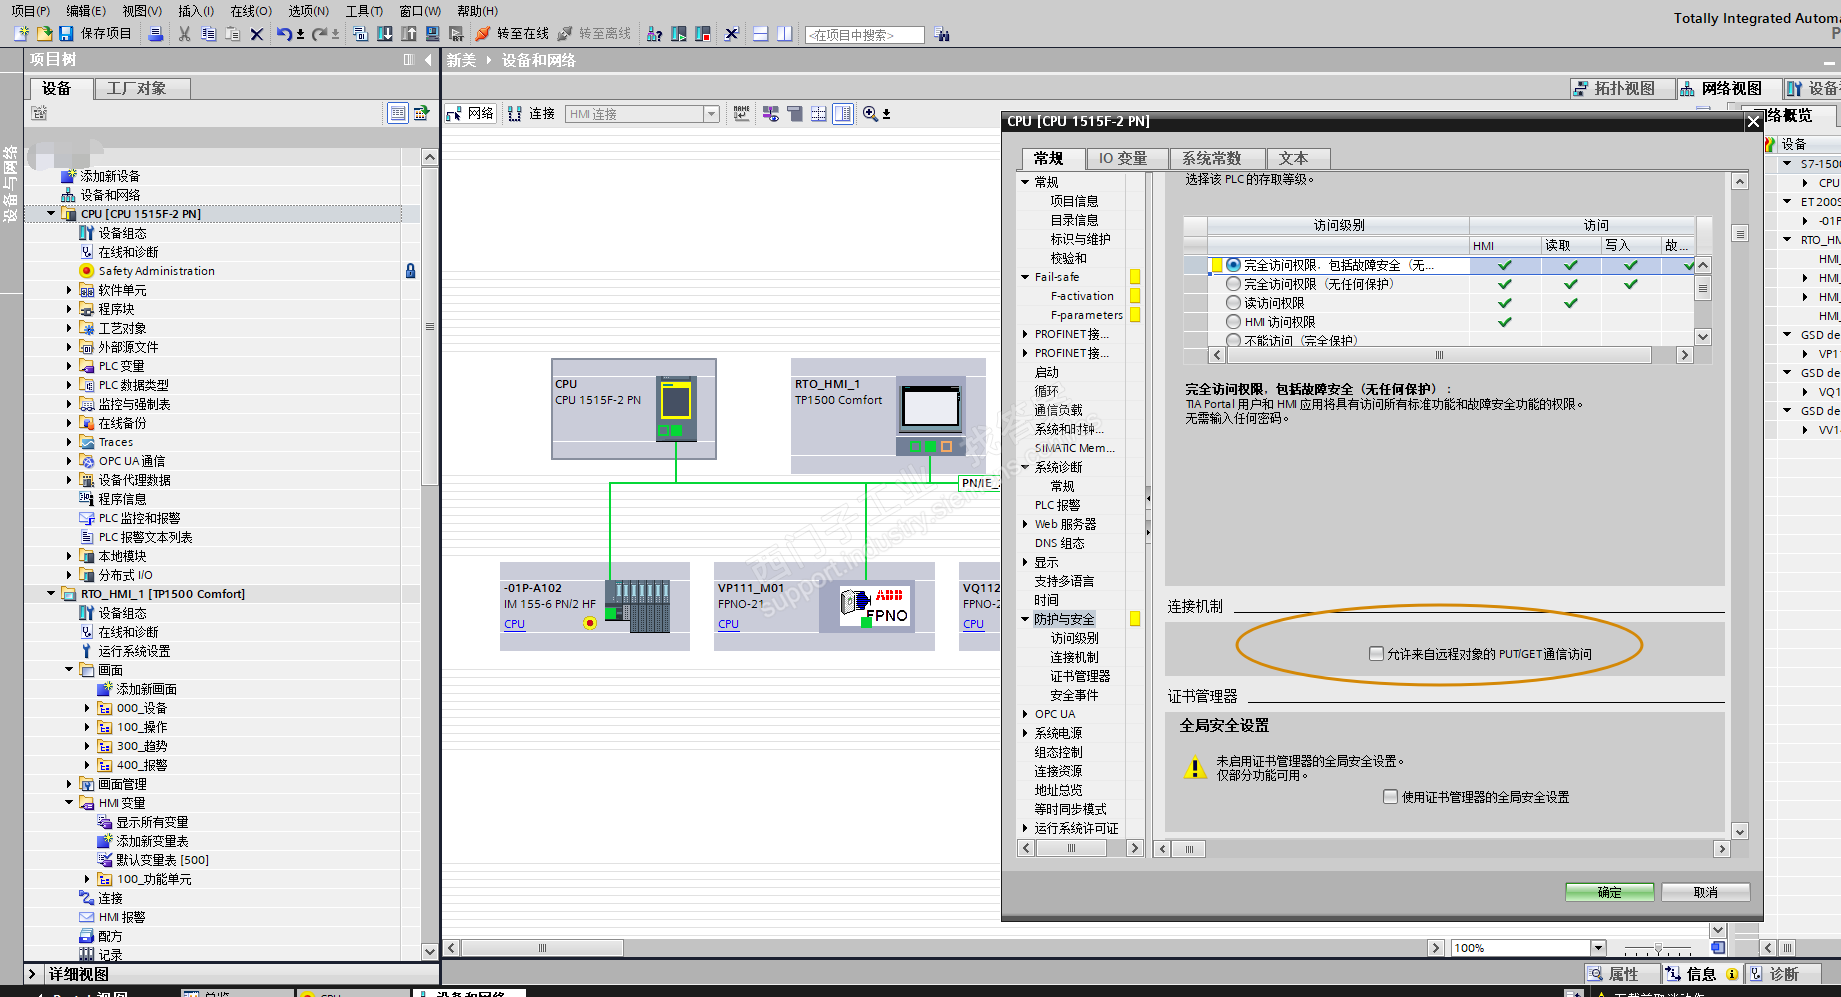
Task: Enable certificate manager global security checkbox
Action: click(x=1390, y=797)
